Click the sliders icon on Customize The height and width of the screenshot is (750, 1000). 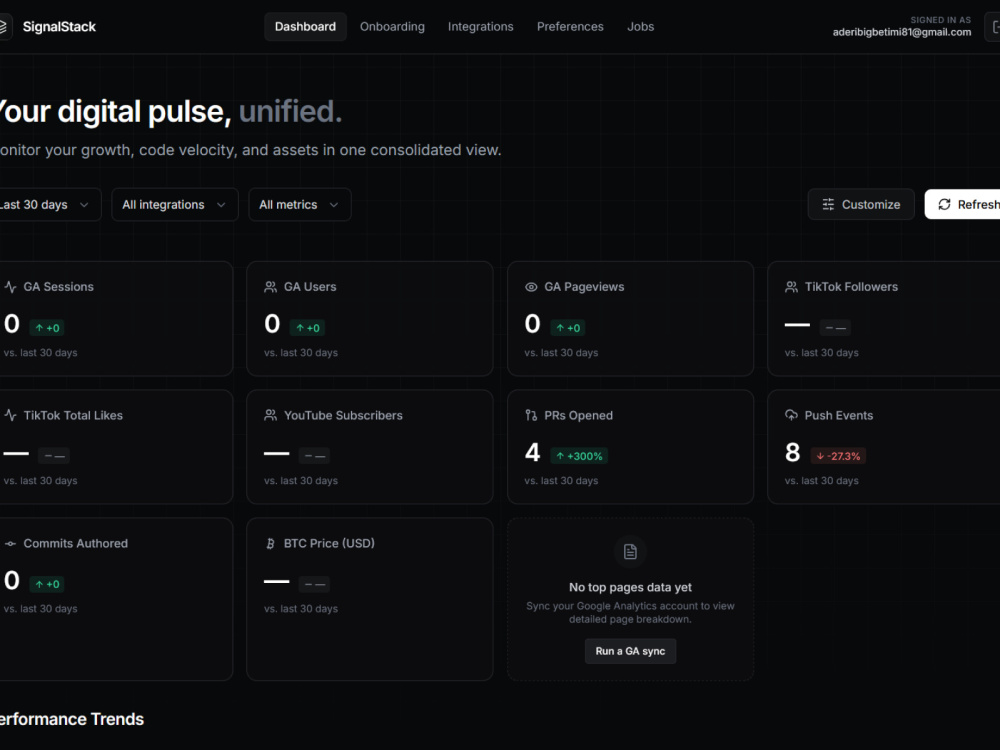pos(828,204)
